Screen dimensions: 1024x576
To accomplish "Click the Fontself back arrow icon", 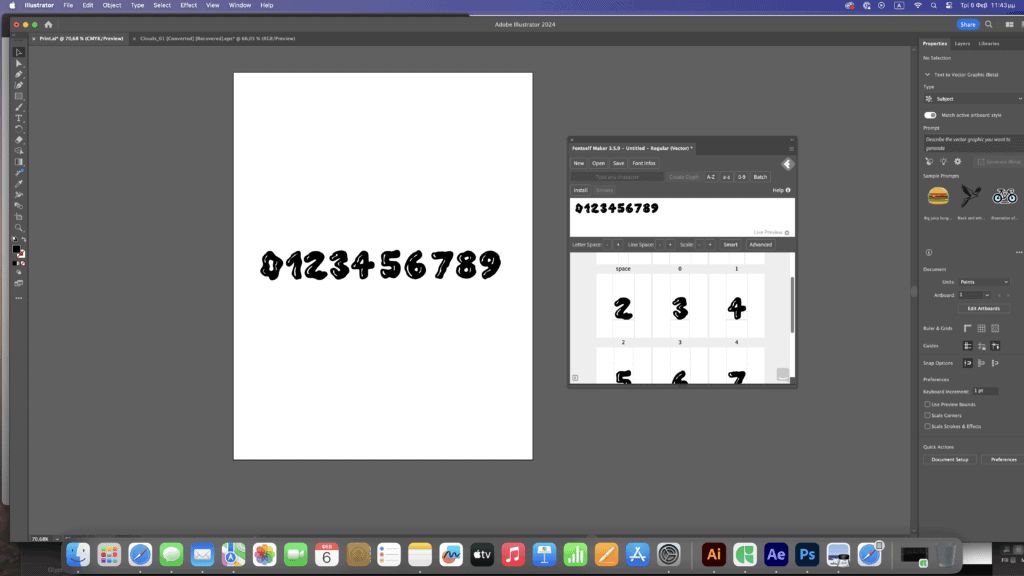I will point(787,163).
